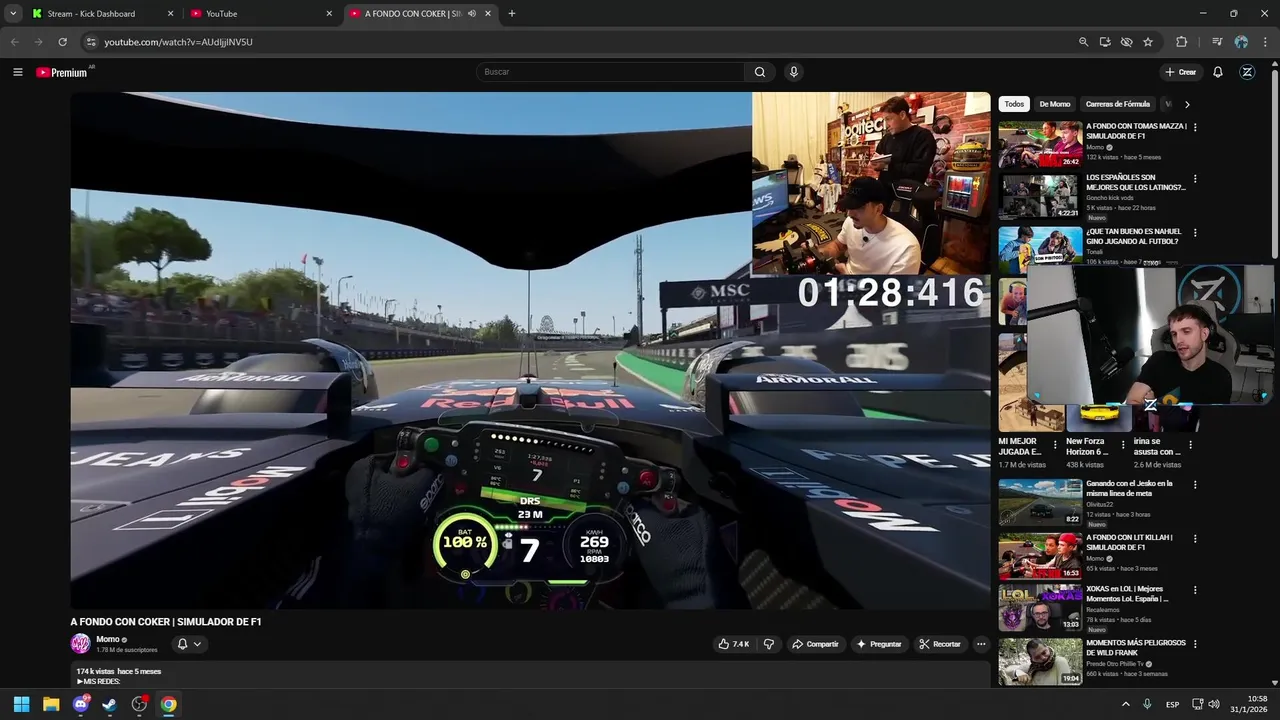Mute the playing tab via speaker icon
Image resolution: width=1280 pixels, height=720 pixels.
pos(471,14)
